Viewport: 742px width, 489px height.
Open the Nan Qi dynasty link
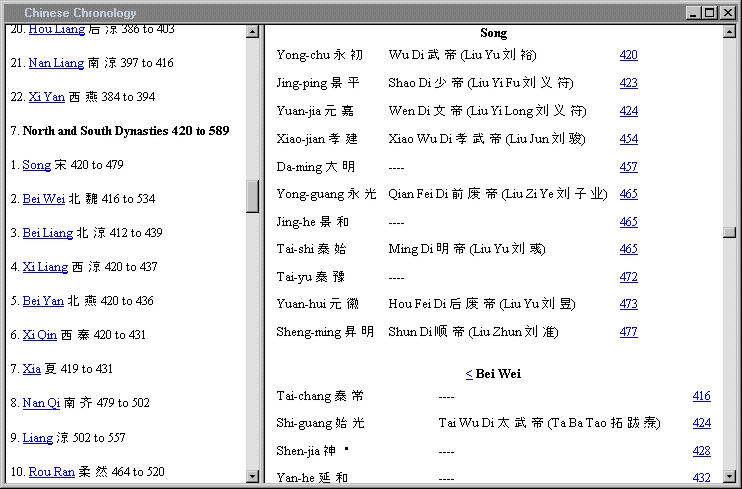tap(41, 403)
